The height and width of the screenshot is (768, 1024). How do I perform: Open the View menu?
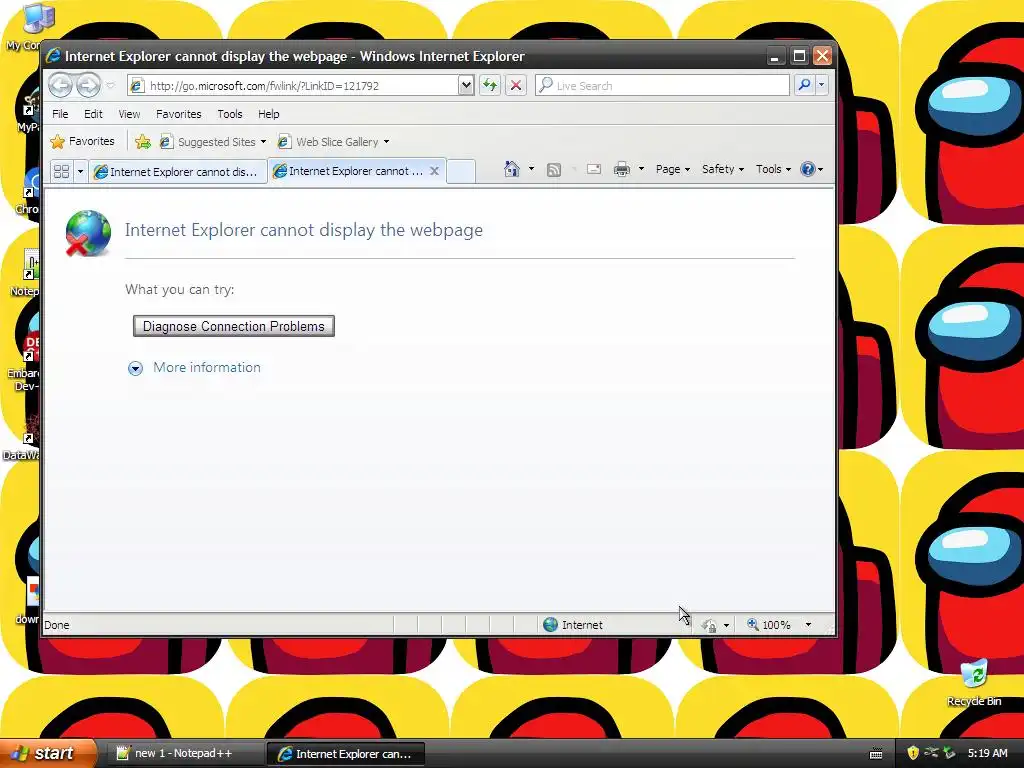129,114
